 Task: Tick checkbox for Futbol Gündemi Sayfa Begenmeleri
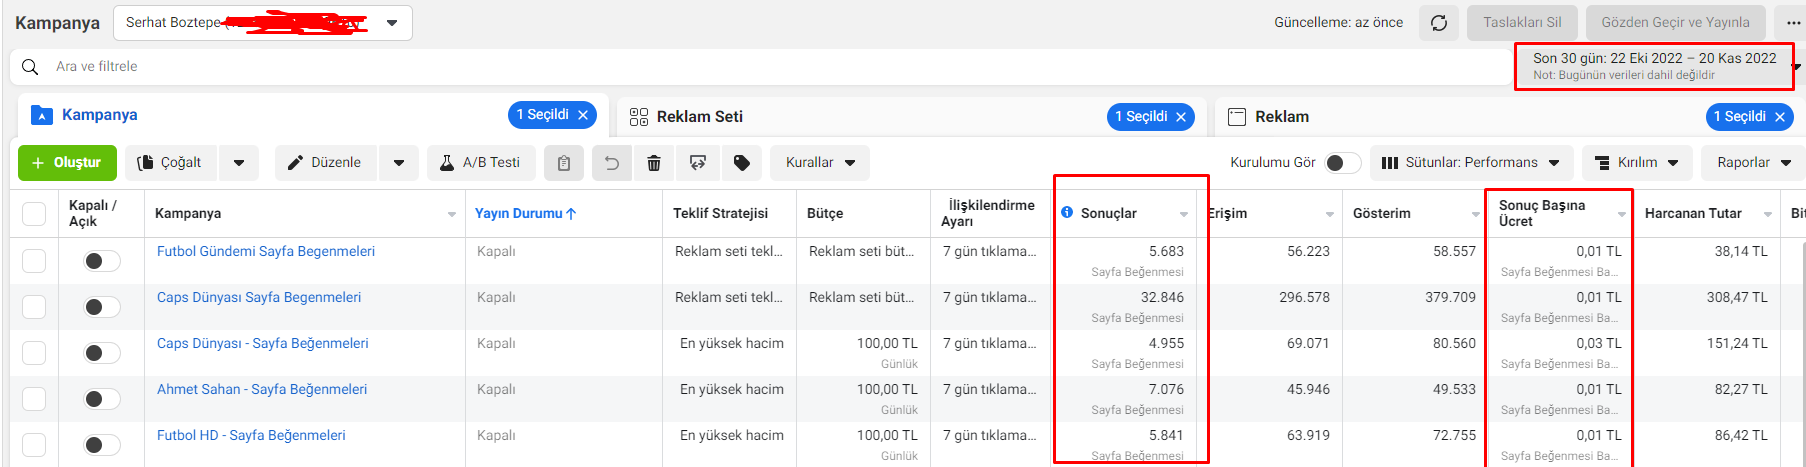(34, 261)
